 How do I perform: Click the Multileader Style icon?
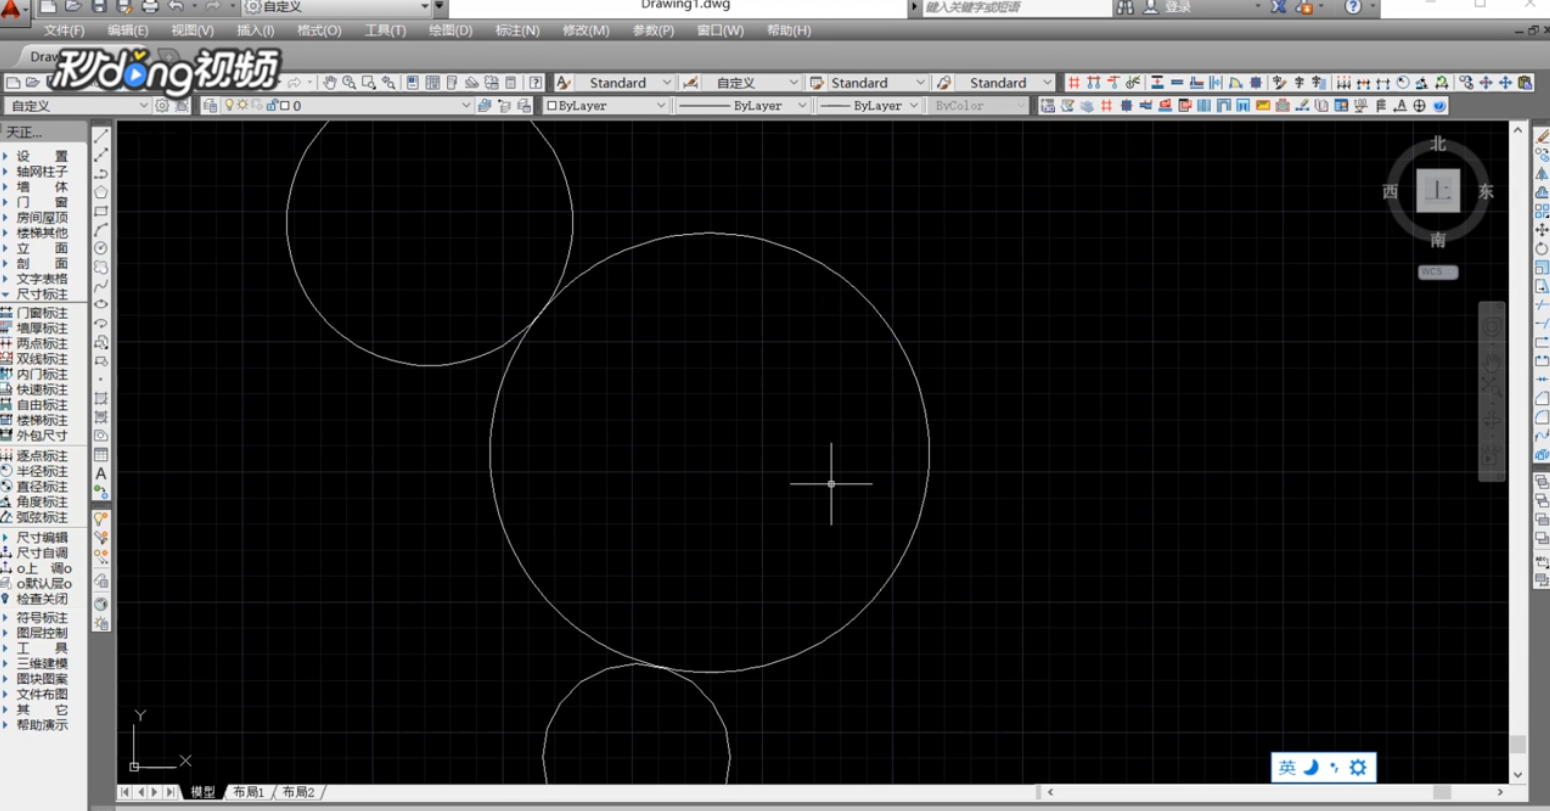click(943, 83)
